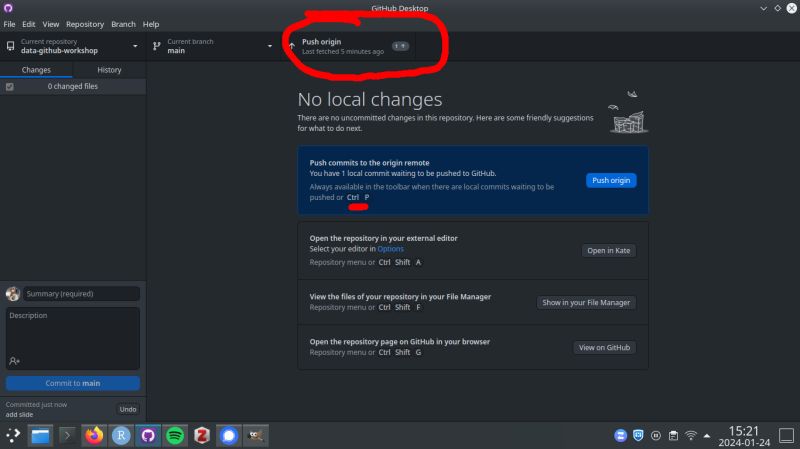Click the media pause tray icon

click(x=656, y=436)
